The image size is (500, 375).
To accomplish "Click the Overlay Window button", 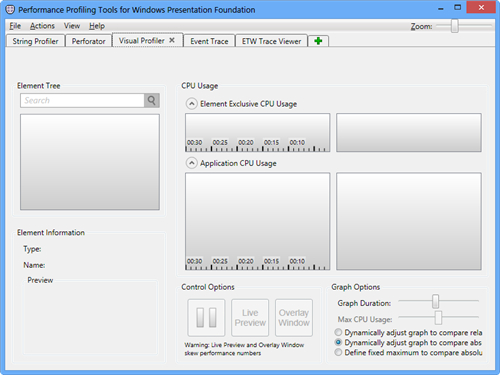I will click(x=294, y=317).
